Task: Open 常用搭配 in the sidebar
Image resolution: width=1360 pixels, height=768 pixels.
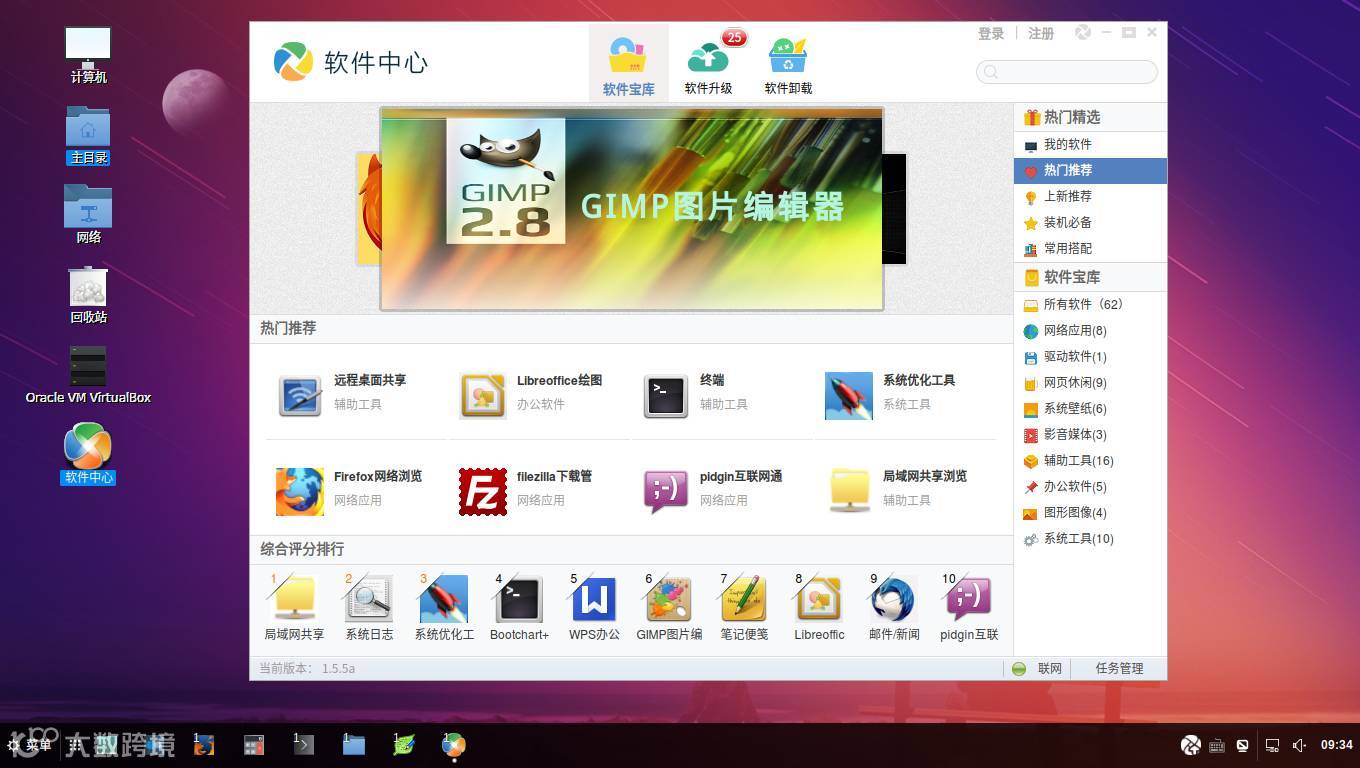Action: click(1090, 249)
